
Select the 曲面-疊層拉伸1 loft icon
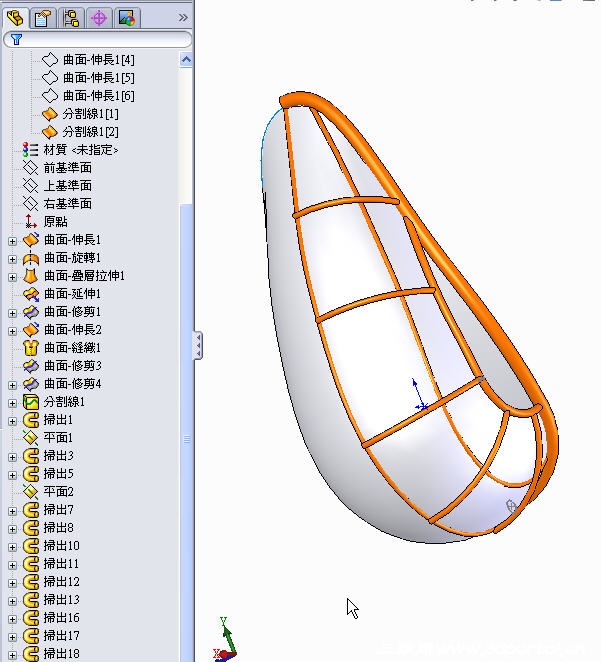pos(31,276)
